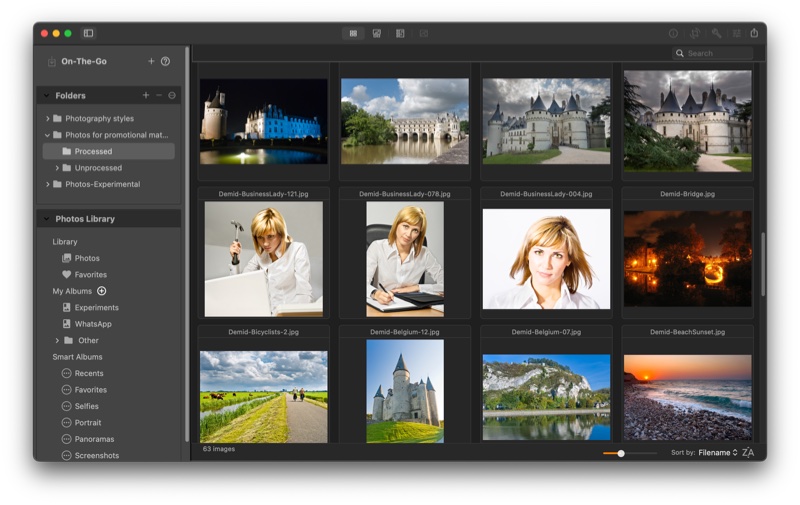Toggle the Z-A sort order icon
Viewport: 800px width, 505px height.
coord(748,452)
